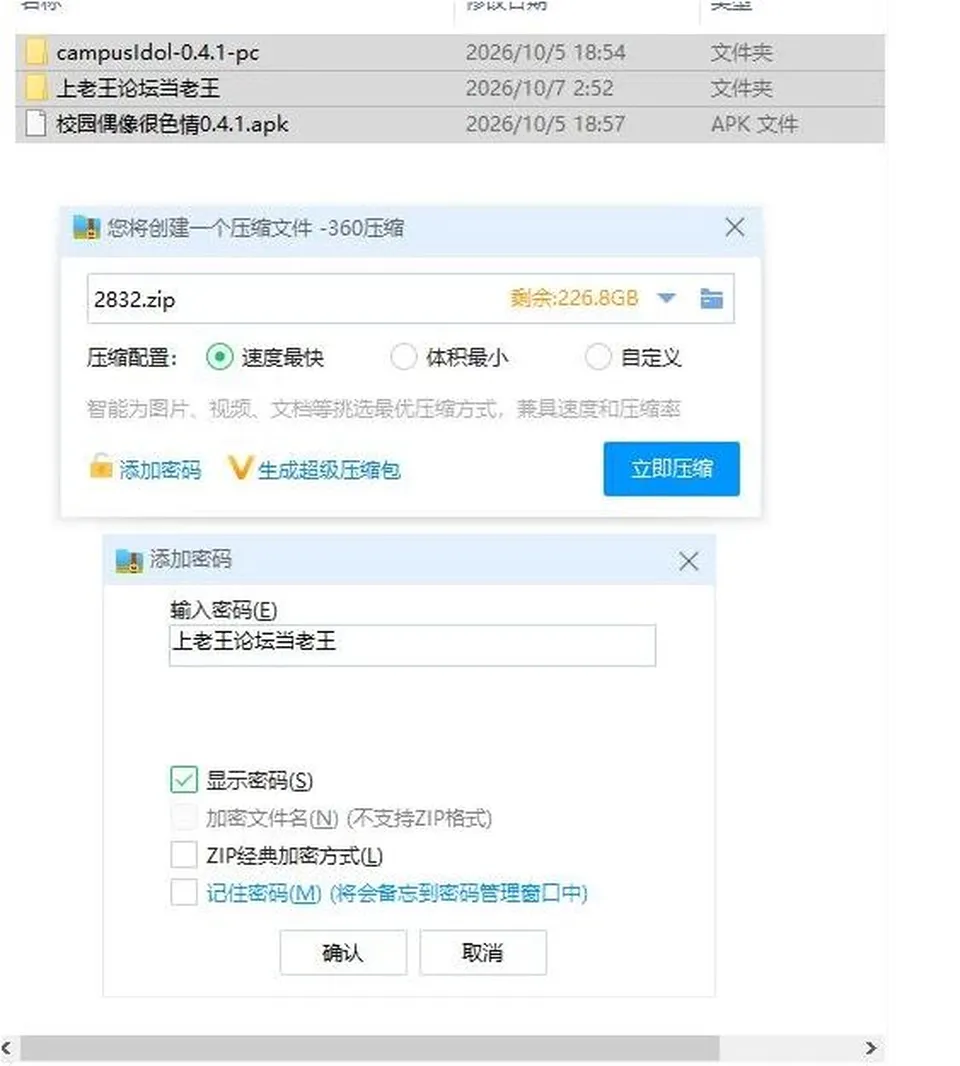
Task: Click the 添加密码 link
Action: tap(160, 469)
